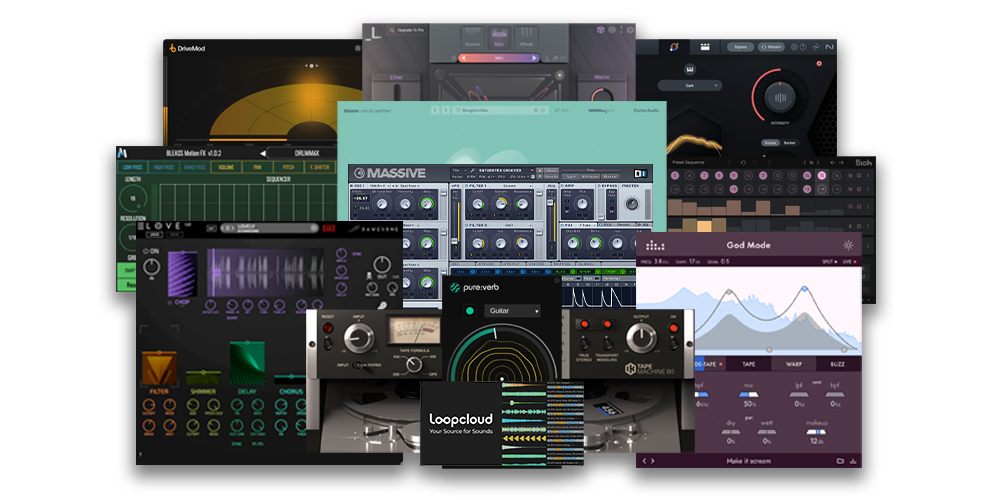Viewport: 1000px width, 500px height.
Task: Open LOVE preset name bar
Action: [x=269, y=228]
